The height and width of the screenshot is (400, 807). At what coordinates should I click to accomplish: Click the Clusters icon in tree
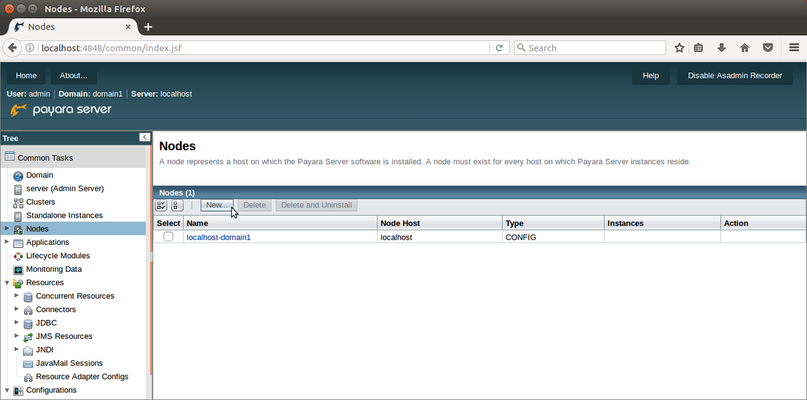18,203
